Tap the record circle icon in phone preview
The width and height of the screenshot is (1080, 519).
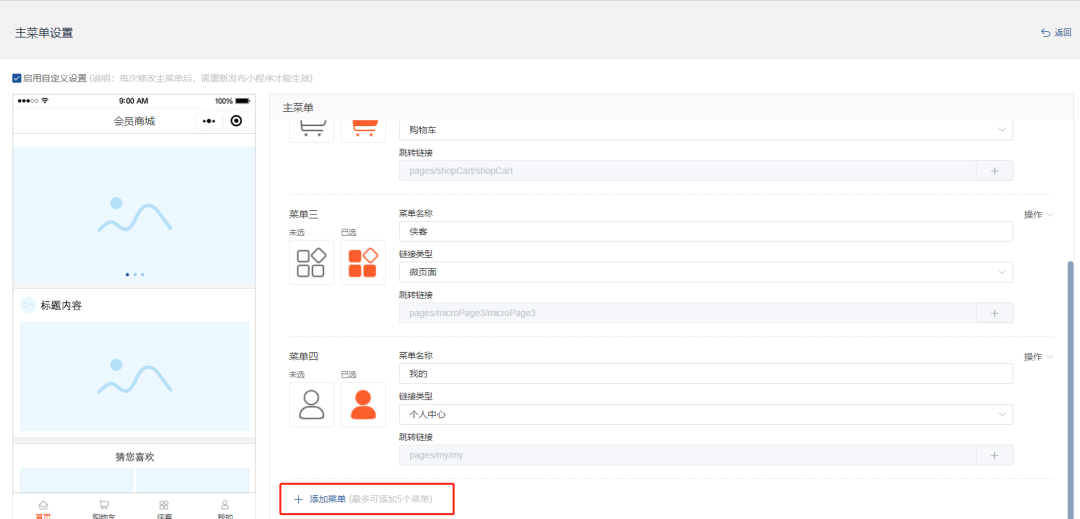(x=236, y=121)
